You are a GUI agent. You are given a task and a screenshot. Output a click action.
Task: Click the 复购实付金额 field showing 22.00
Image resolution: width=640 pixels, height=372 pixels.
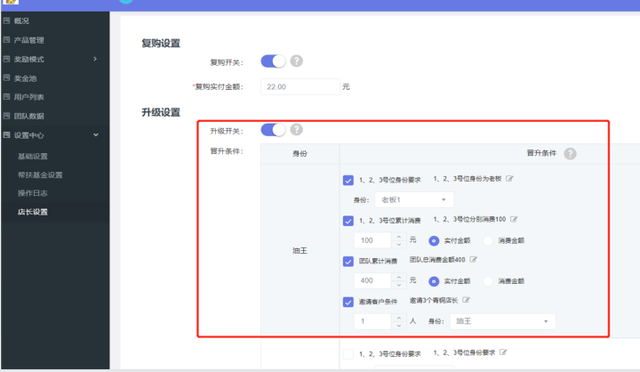coord(300,87)
